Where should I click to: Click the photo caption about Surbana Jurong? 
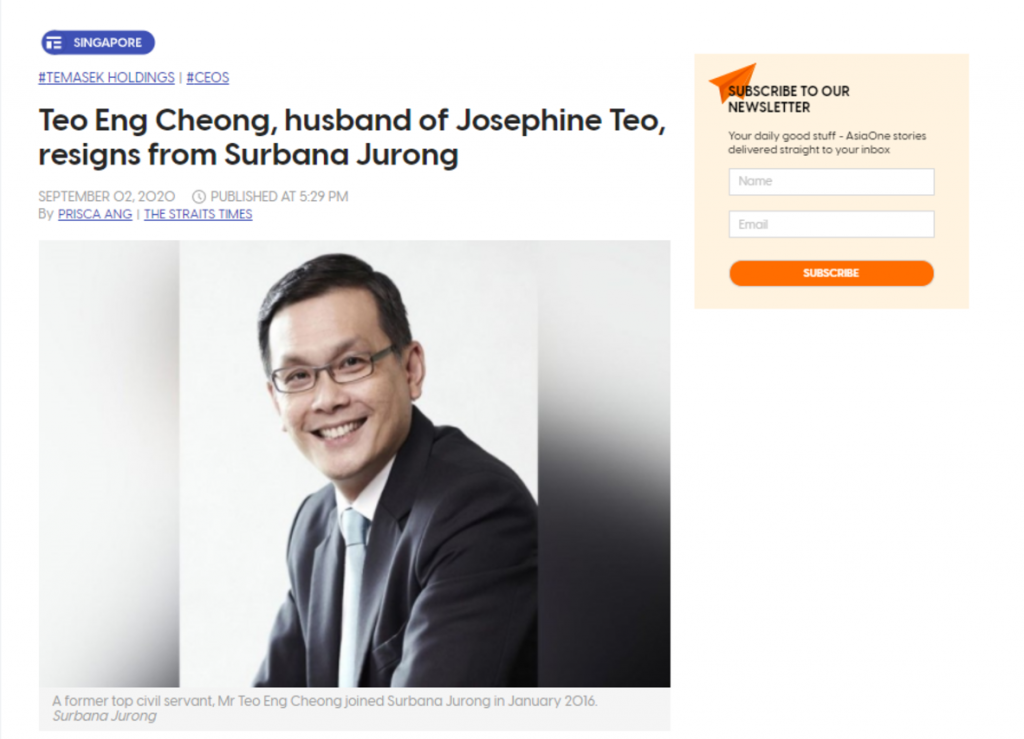(x=325, y=701)
